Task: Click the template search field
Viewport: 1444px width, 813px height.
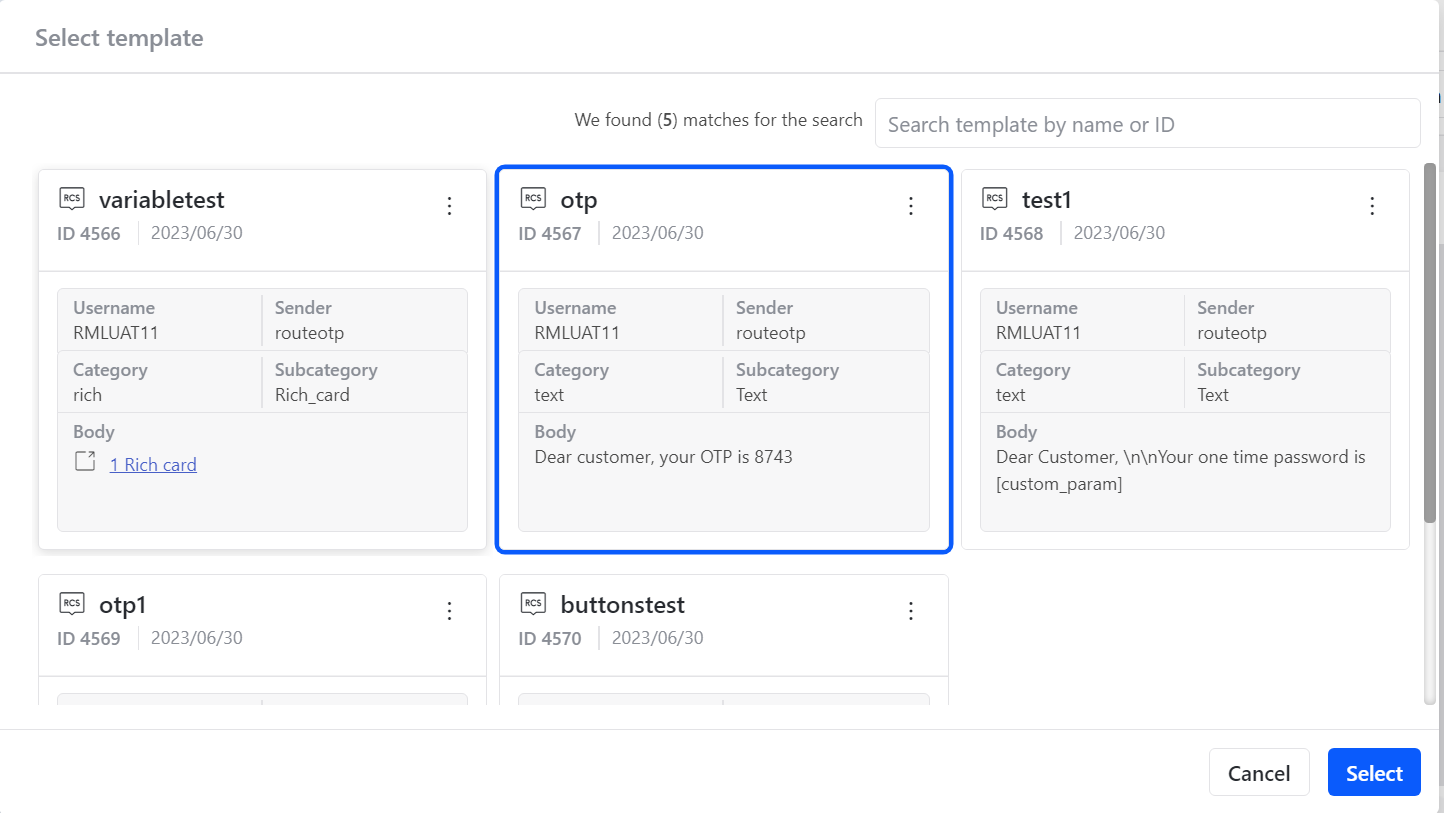Action: point(1147,124)
